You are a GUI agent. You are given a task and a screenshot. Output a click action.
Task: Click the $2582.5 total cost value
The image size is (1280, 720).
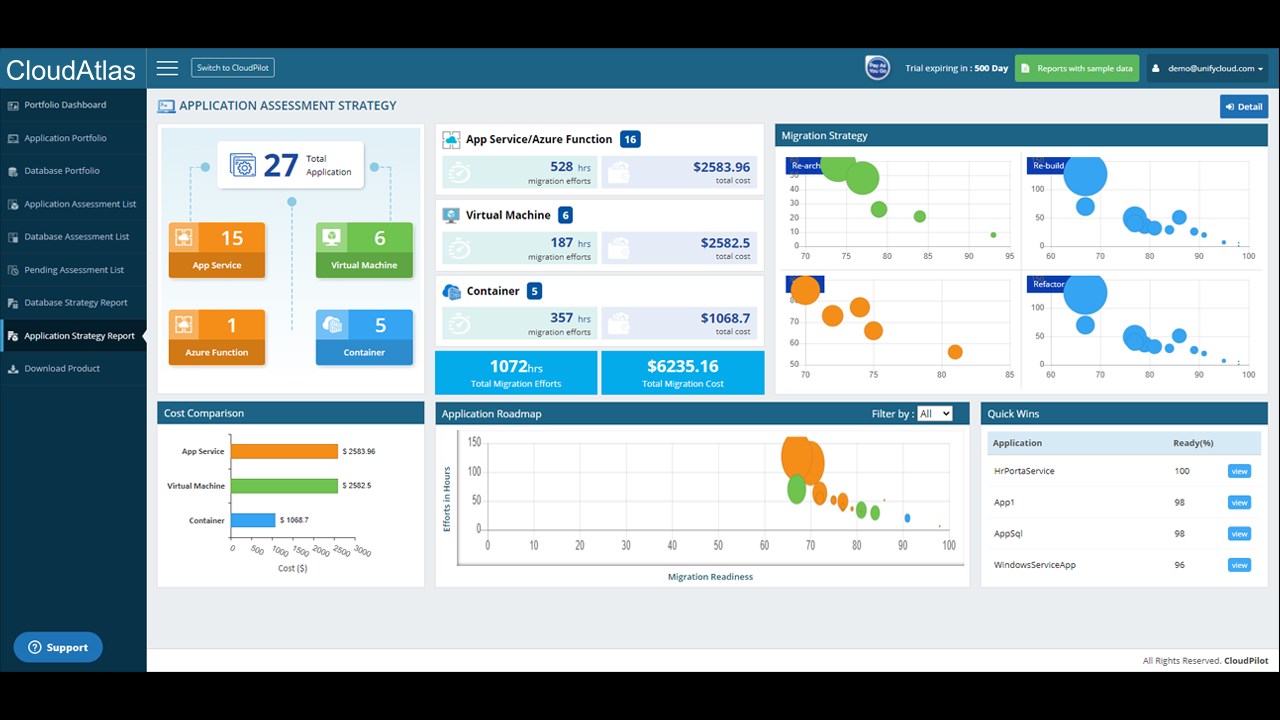pos(725,243)
